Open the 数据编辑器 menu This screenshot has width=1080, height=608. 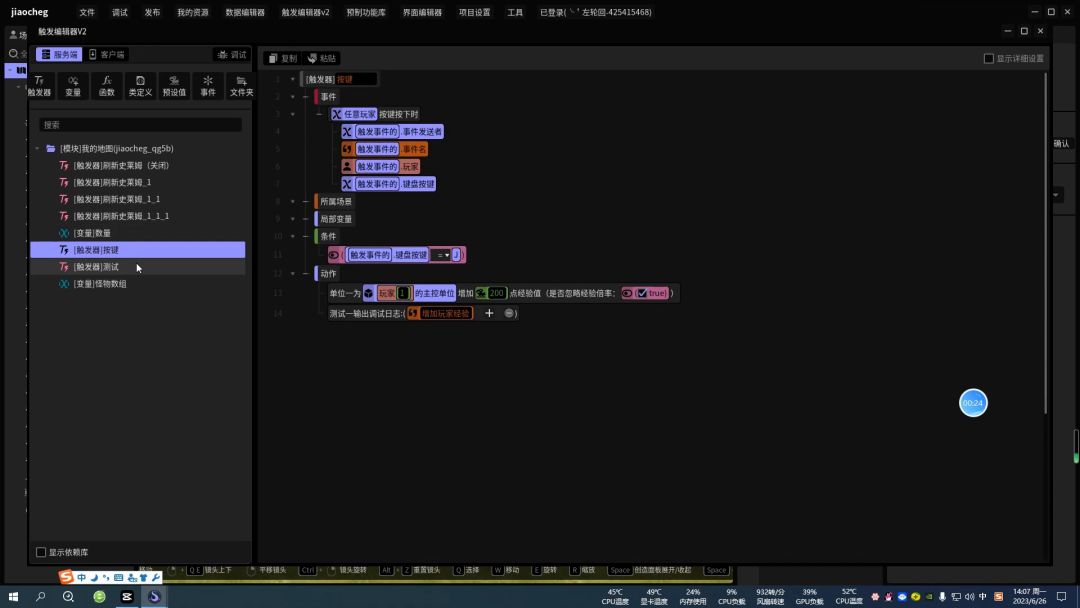click(245, 12)
